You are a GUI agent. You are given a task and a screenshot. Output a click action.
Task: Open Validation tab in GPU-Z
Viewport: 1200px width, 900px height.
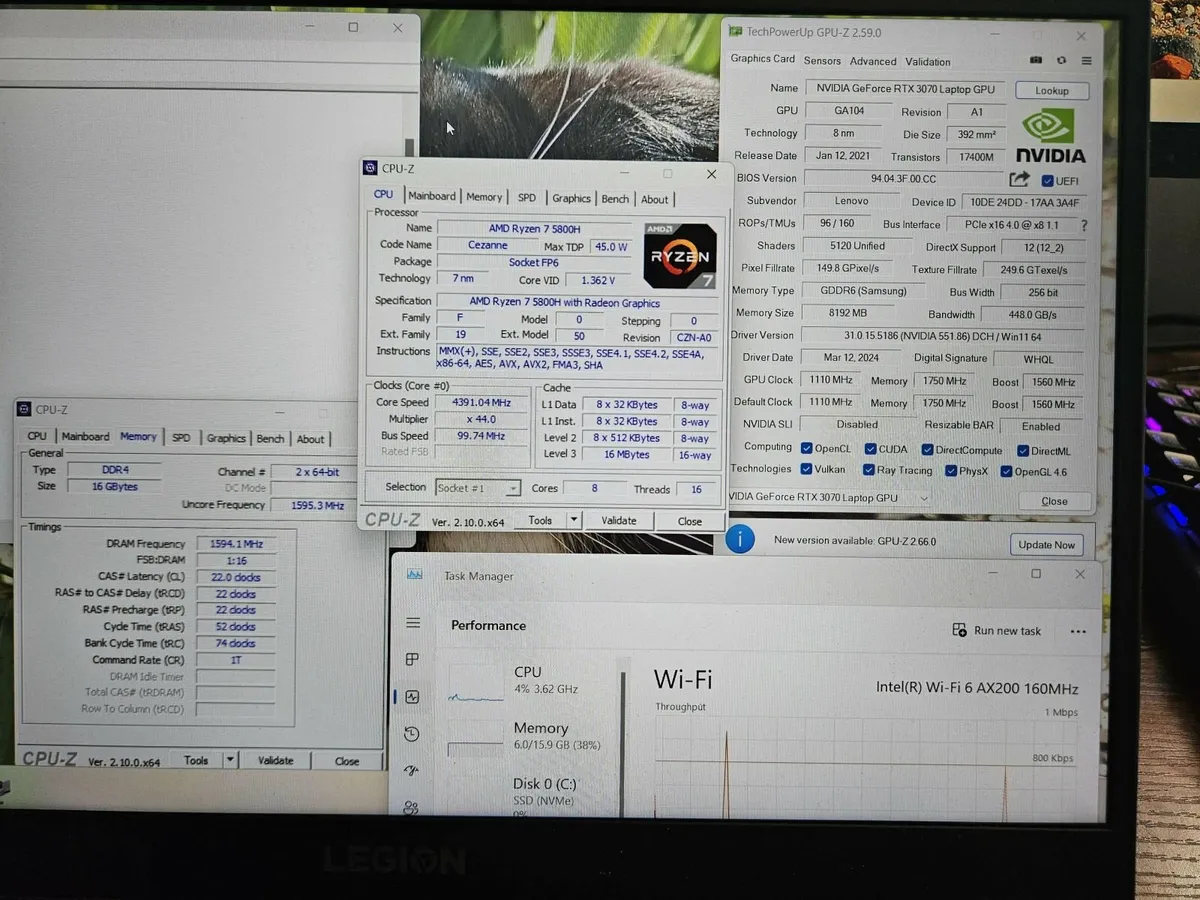click(x=928, y=62)
